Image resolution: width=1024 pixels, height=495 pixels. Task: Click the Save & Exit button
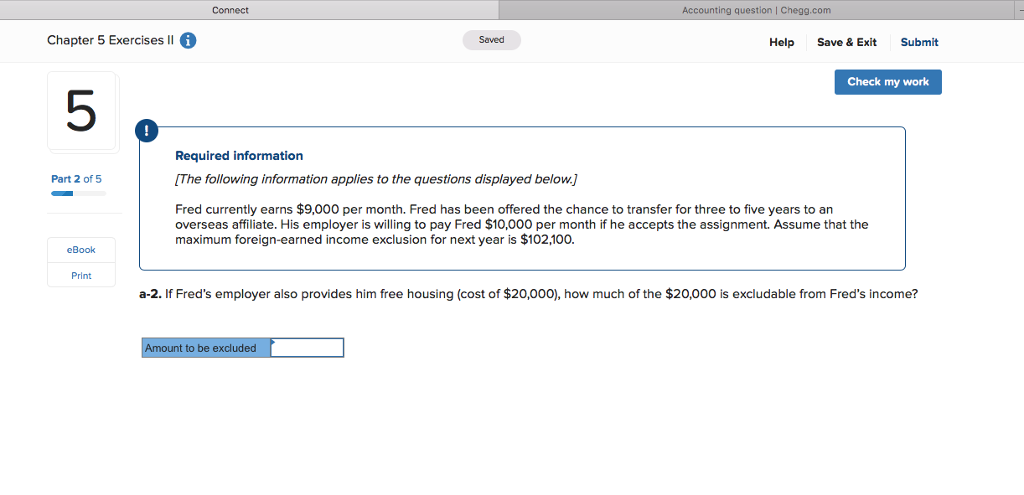(x=846, y=42)
